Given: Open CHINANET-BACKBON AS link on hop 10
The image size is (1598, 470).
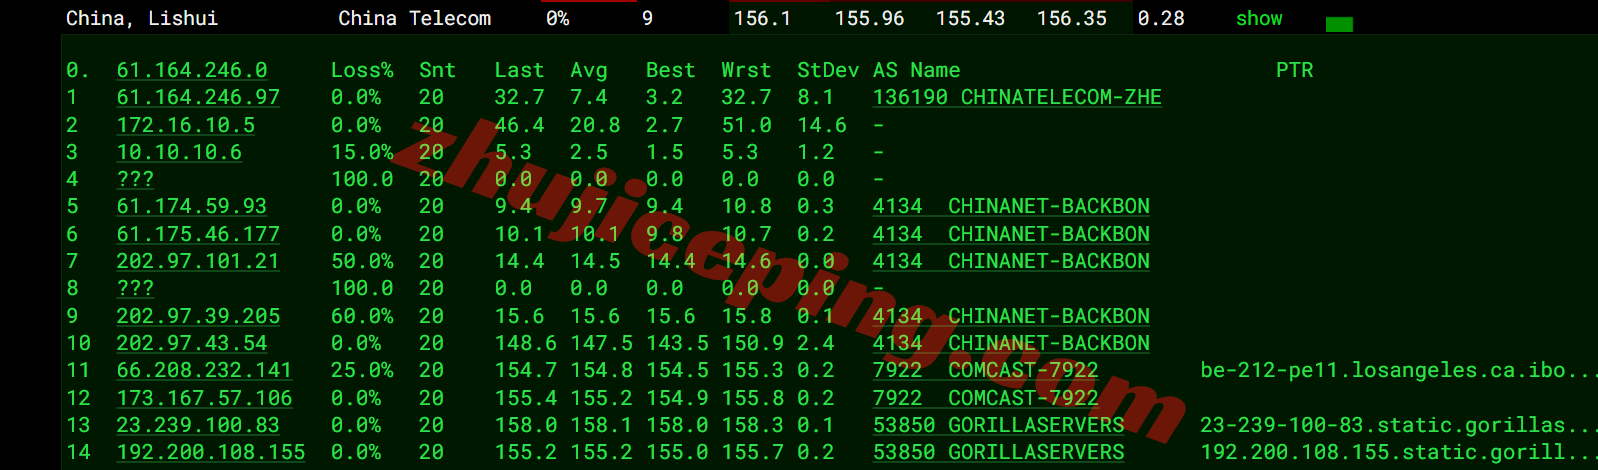Looking at the screenshot, I should point(1011,343).
